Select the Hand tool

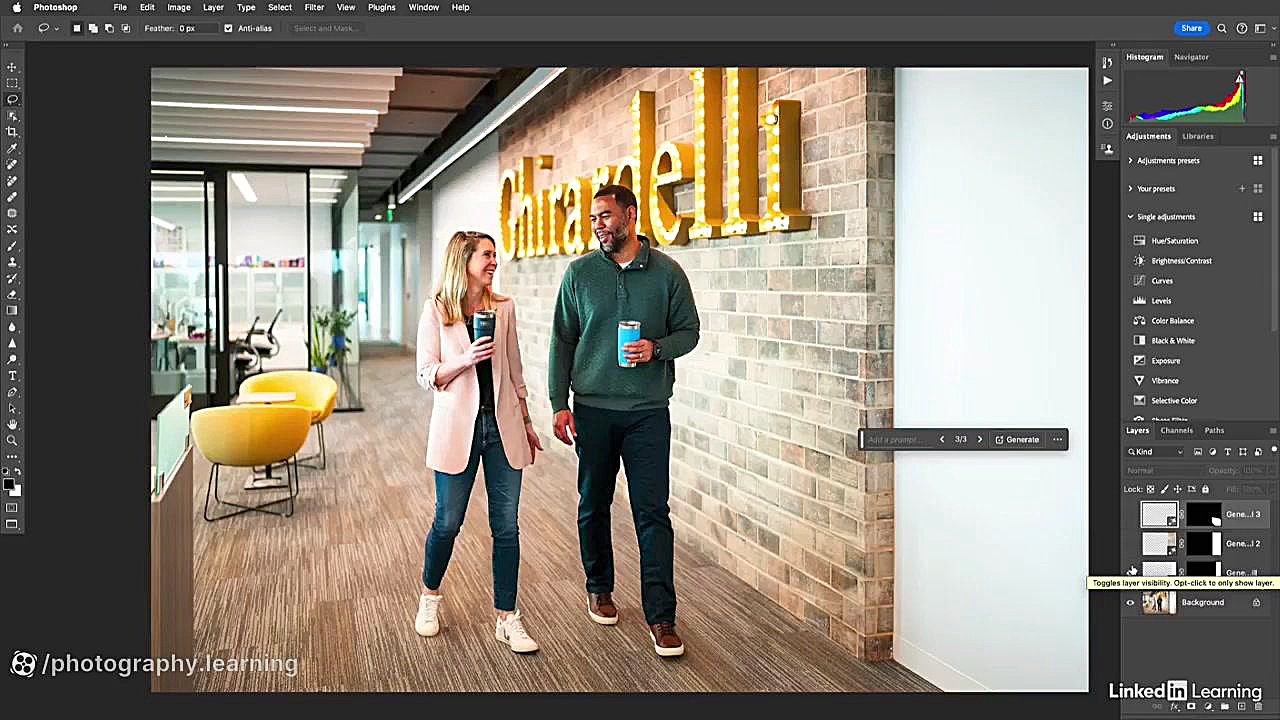coord(12,424)
